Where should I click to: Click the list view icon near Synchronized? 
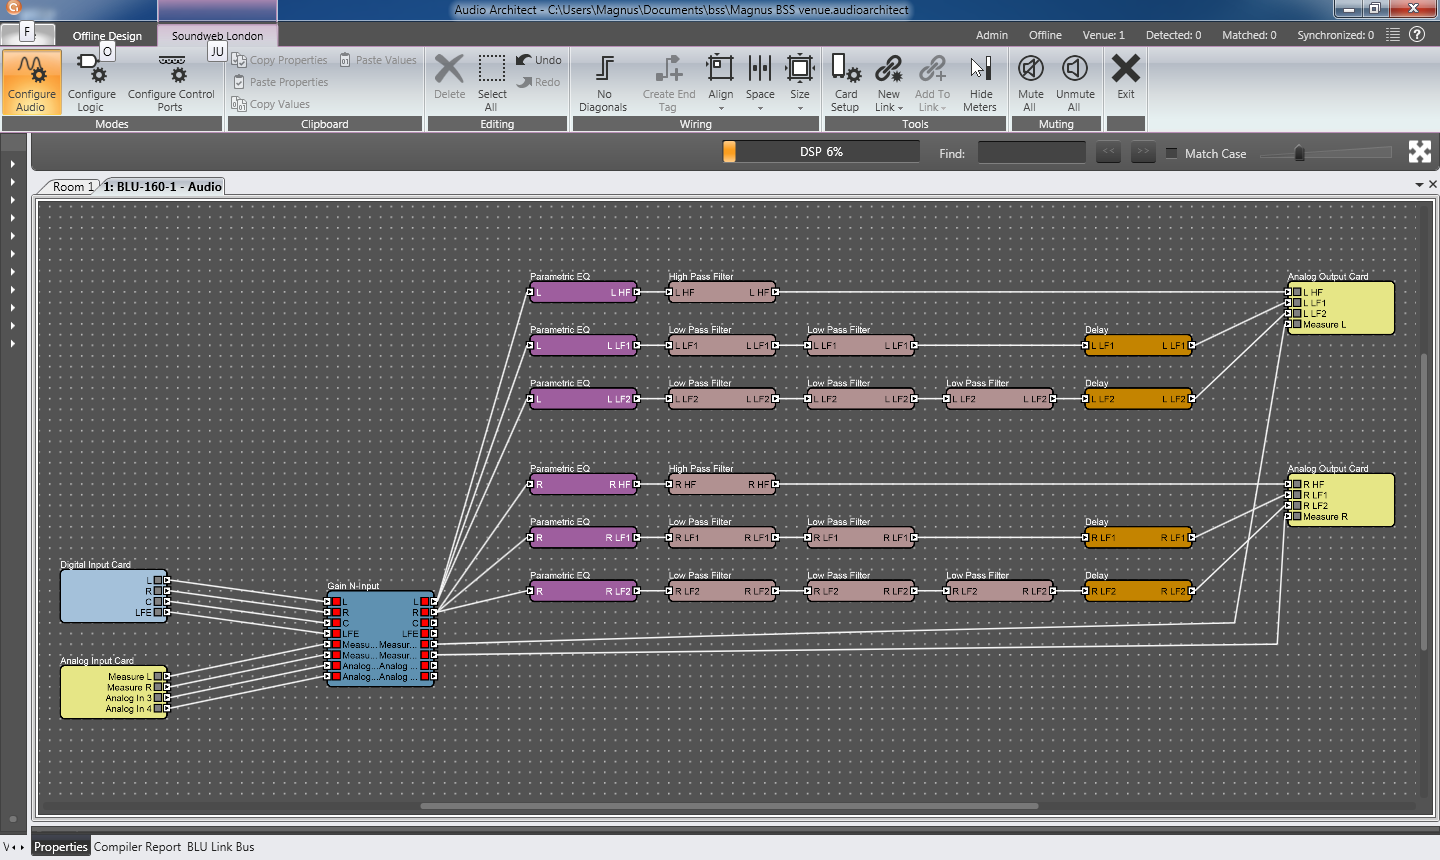point(1392,35)
